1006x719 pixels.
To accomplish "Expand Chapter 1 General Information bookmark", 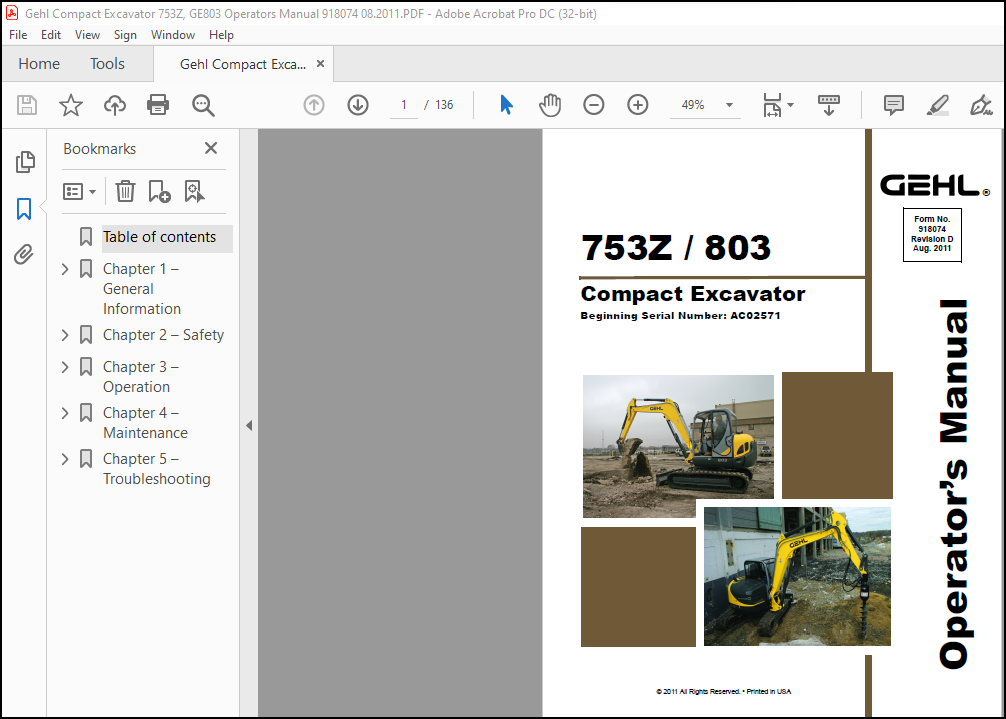I will pyautogui.click(x=65, y=269).
